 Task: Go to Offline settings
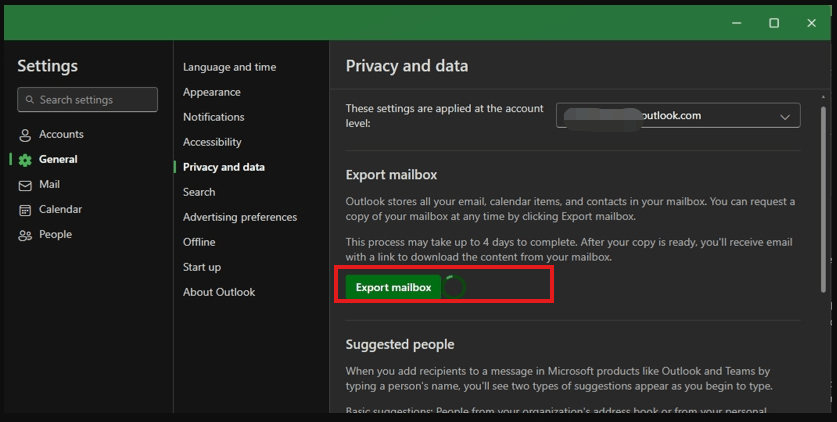point(199,242)
